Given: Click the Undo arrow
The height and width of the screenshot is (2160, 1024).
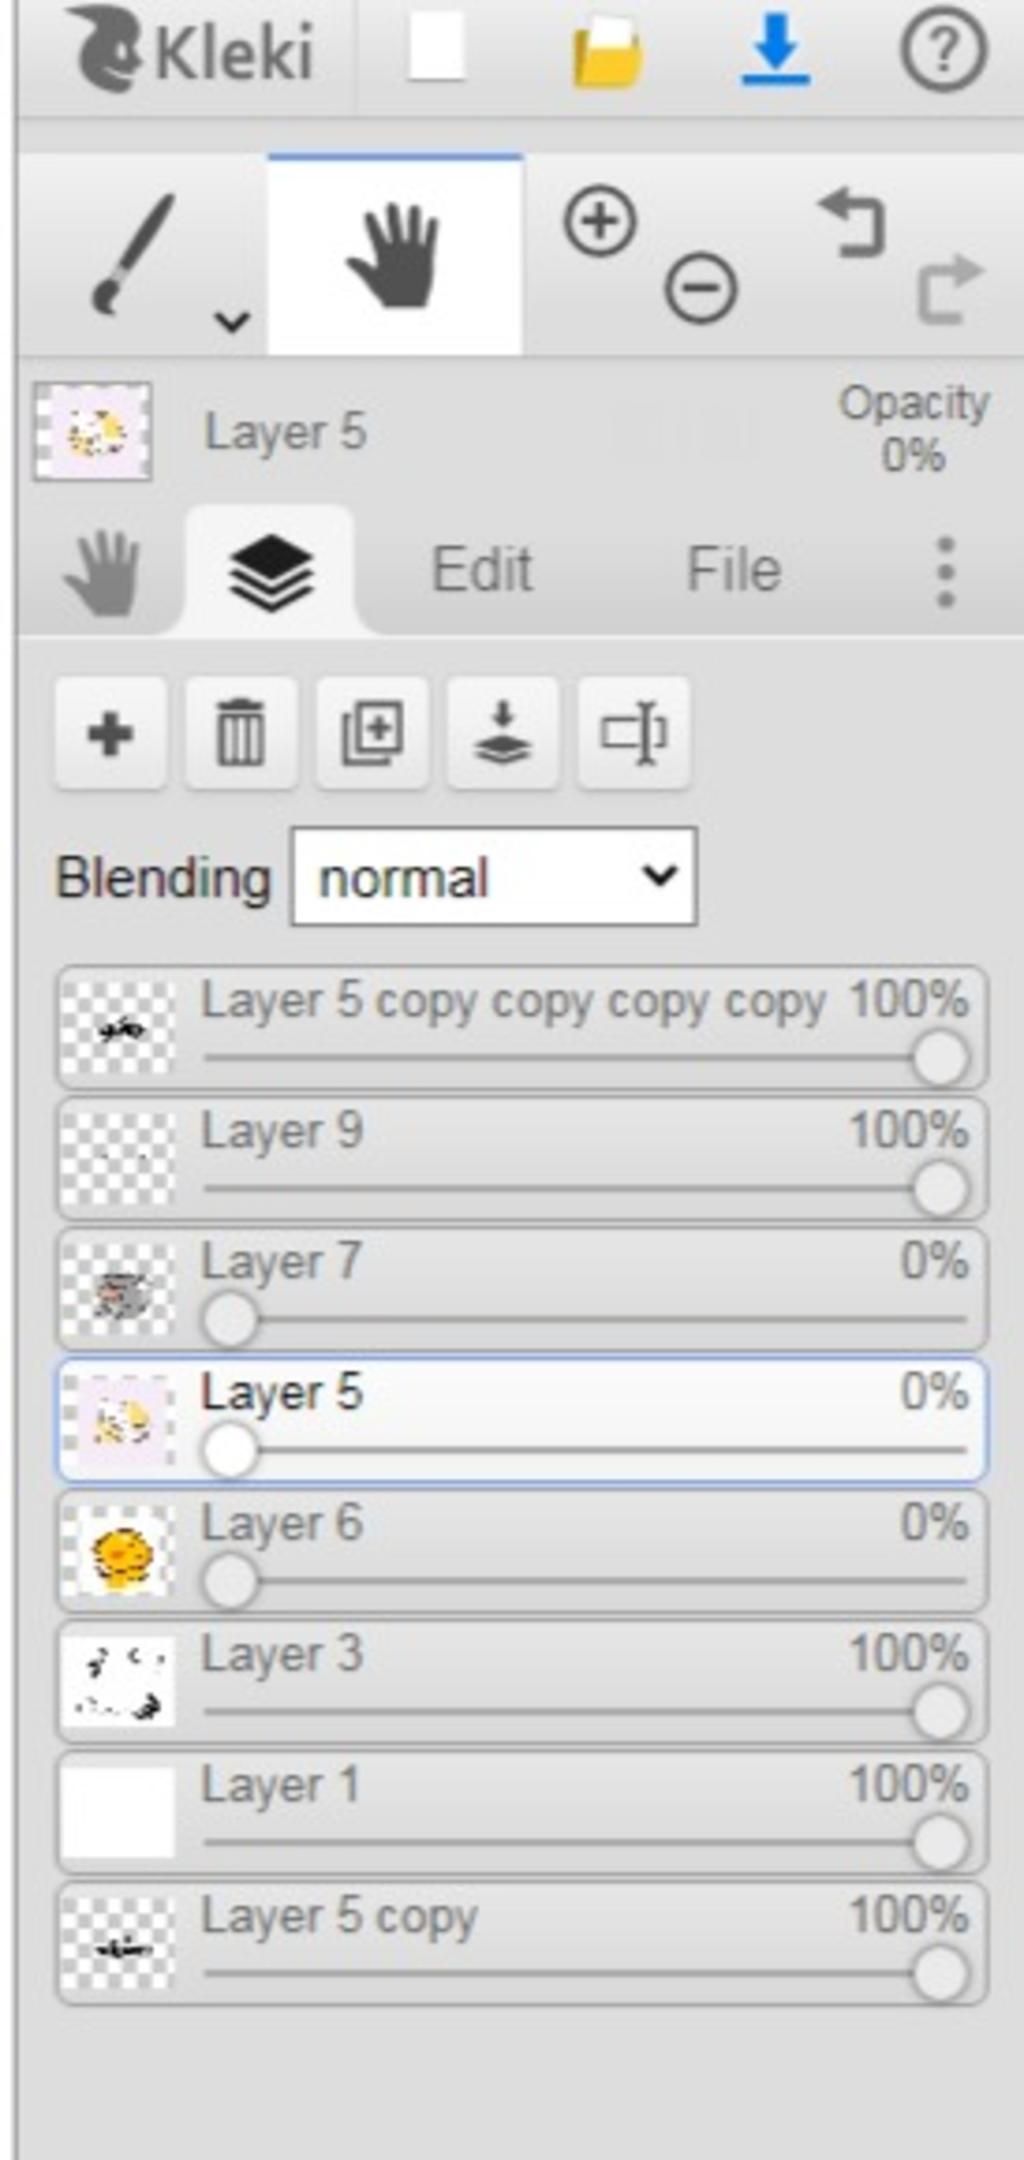Looking at the screenshot, I should pyautogui.click(x=853, y=222).
